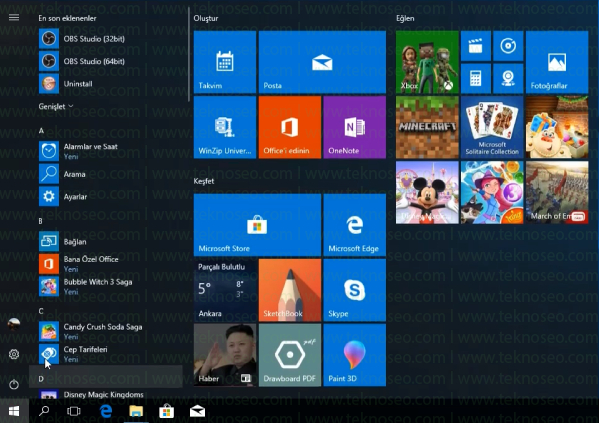
Task: Open the March of Empires tile
Action: [x=557, y=193]
